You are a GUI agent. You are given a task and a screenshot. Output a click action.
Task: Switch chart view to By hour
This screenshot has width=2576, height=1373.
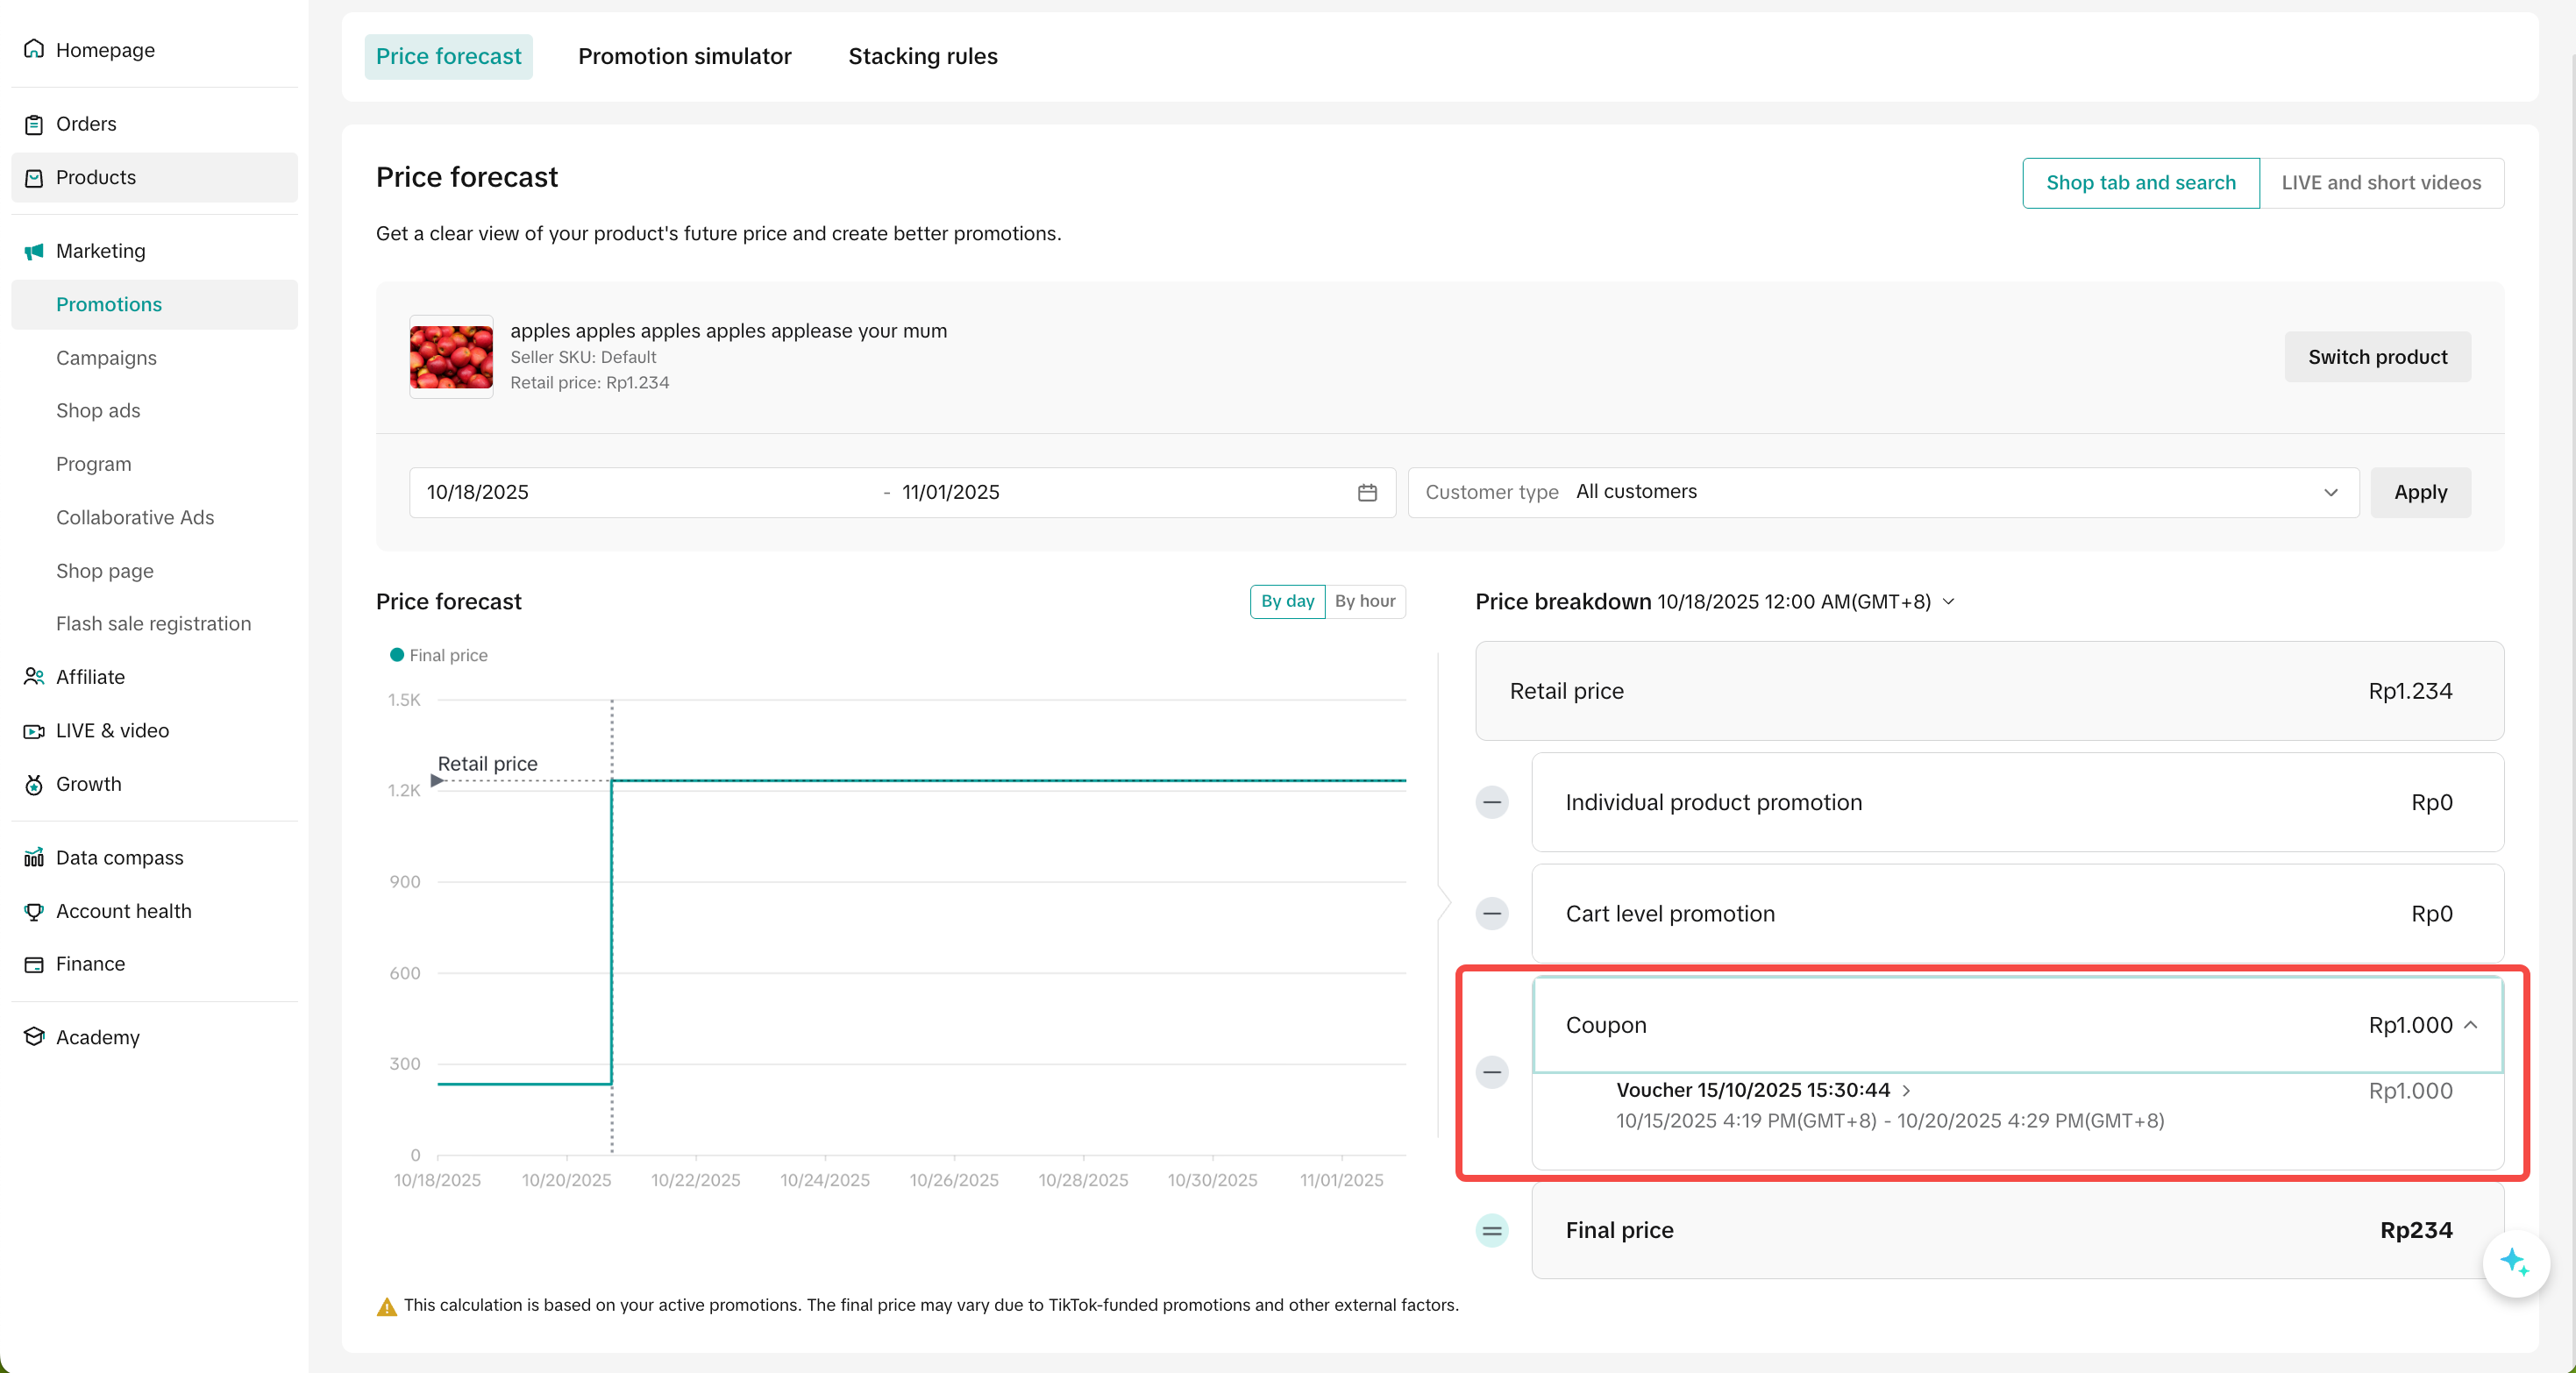(1364, 601)
